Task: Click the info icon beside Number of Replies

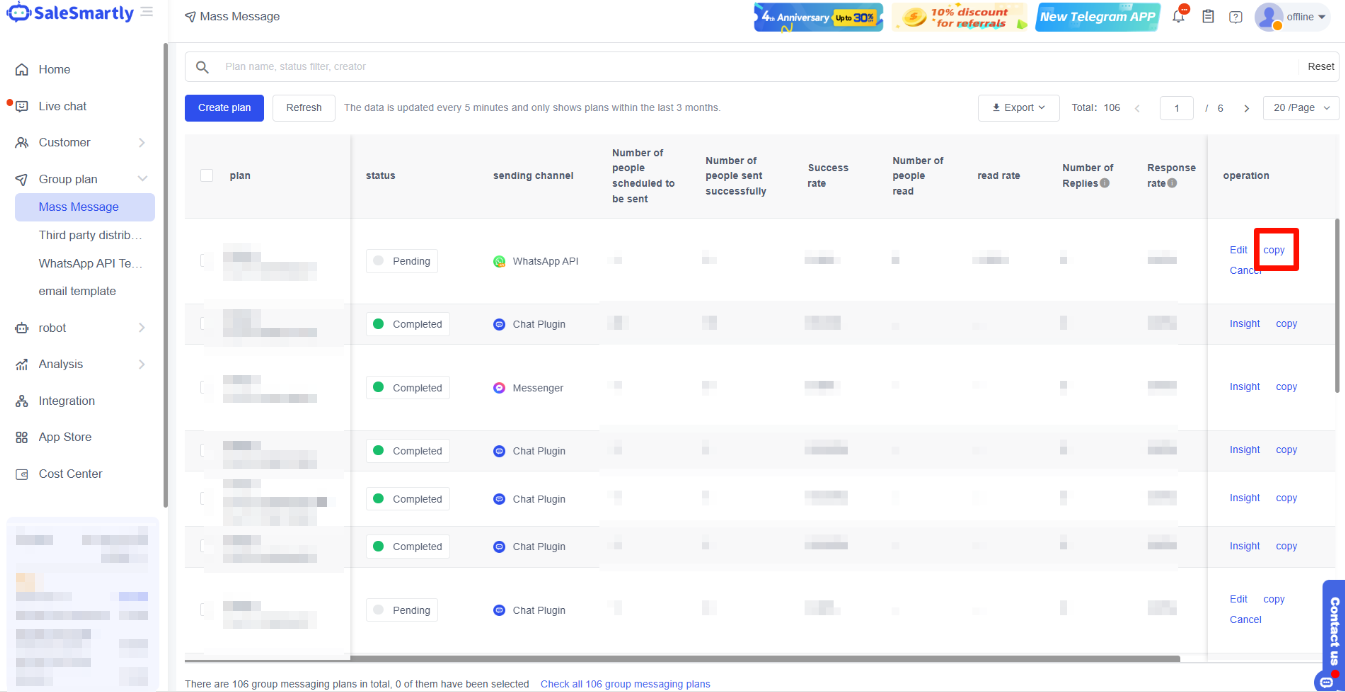Action: [1105, 183]
